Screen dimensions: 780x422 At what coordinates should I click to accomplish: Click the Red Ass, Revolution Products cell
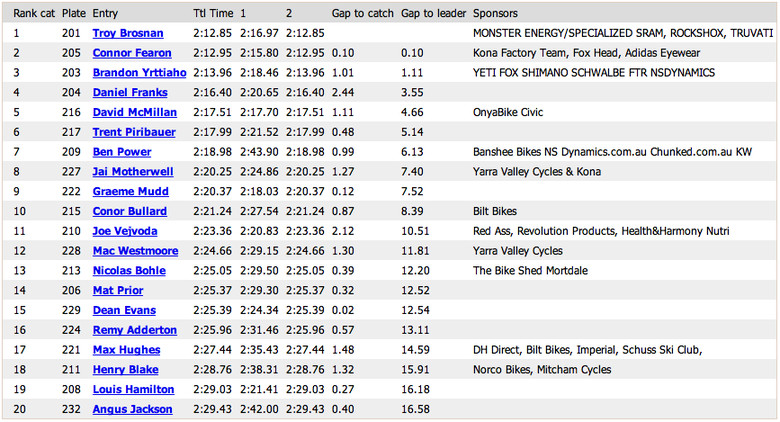click(x=601, y=231)
